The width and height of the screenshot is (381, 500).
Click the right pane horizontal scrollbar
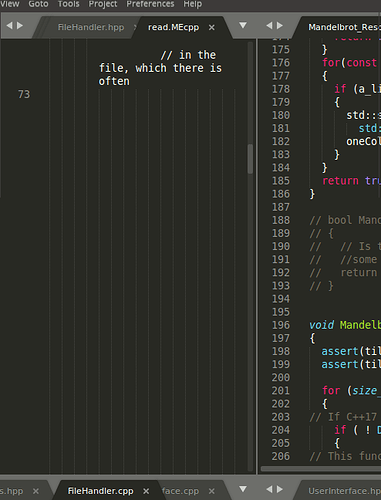click(321, 469)
